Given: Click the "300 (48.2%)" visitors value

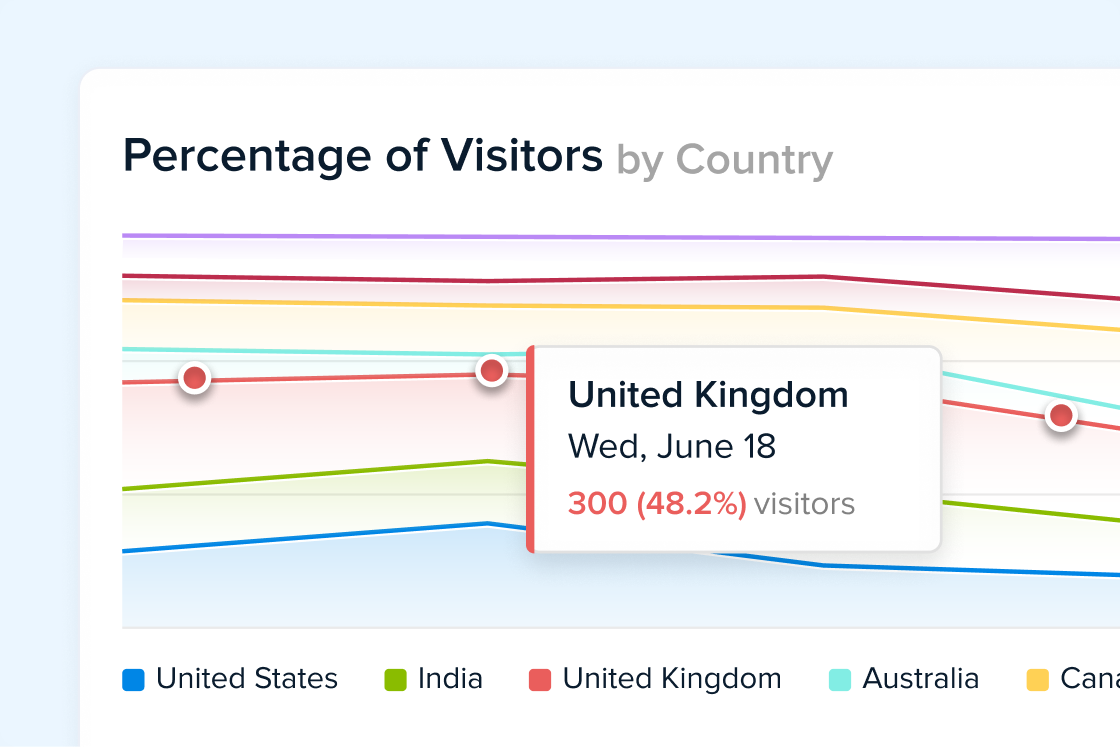Looking at the screenshot, I should coord(657,503).
